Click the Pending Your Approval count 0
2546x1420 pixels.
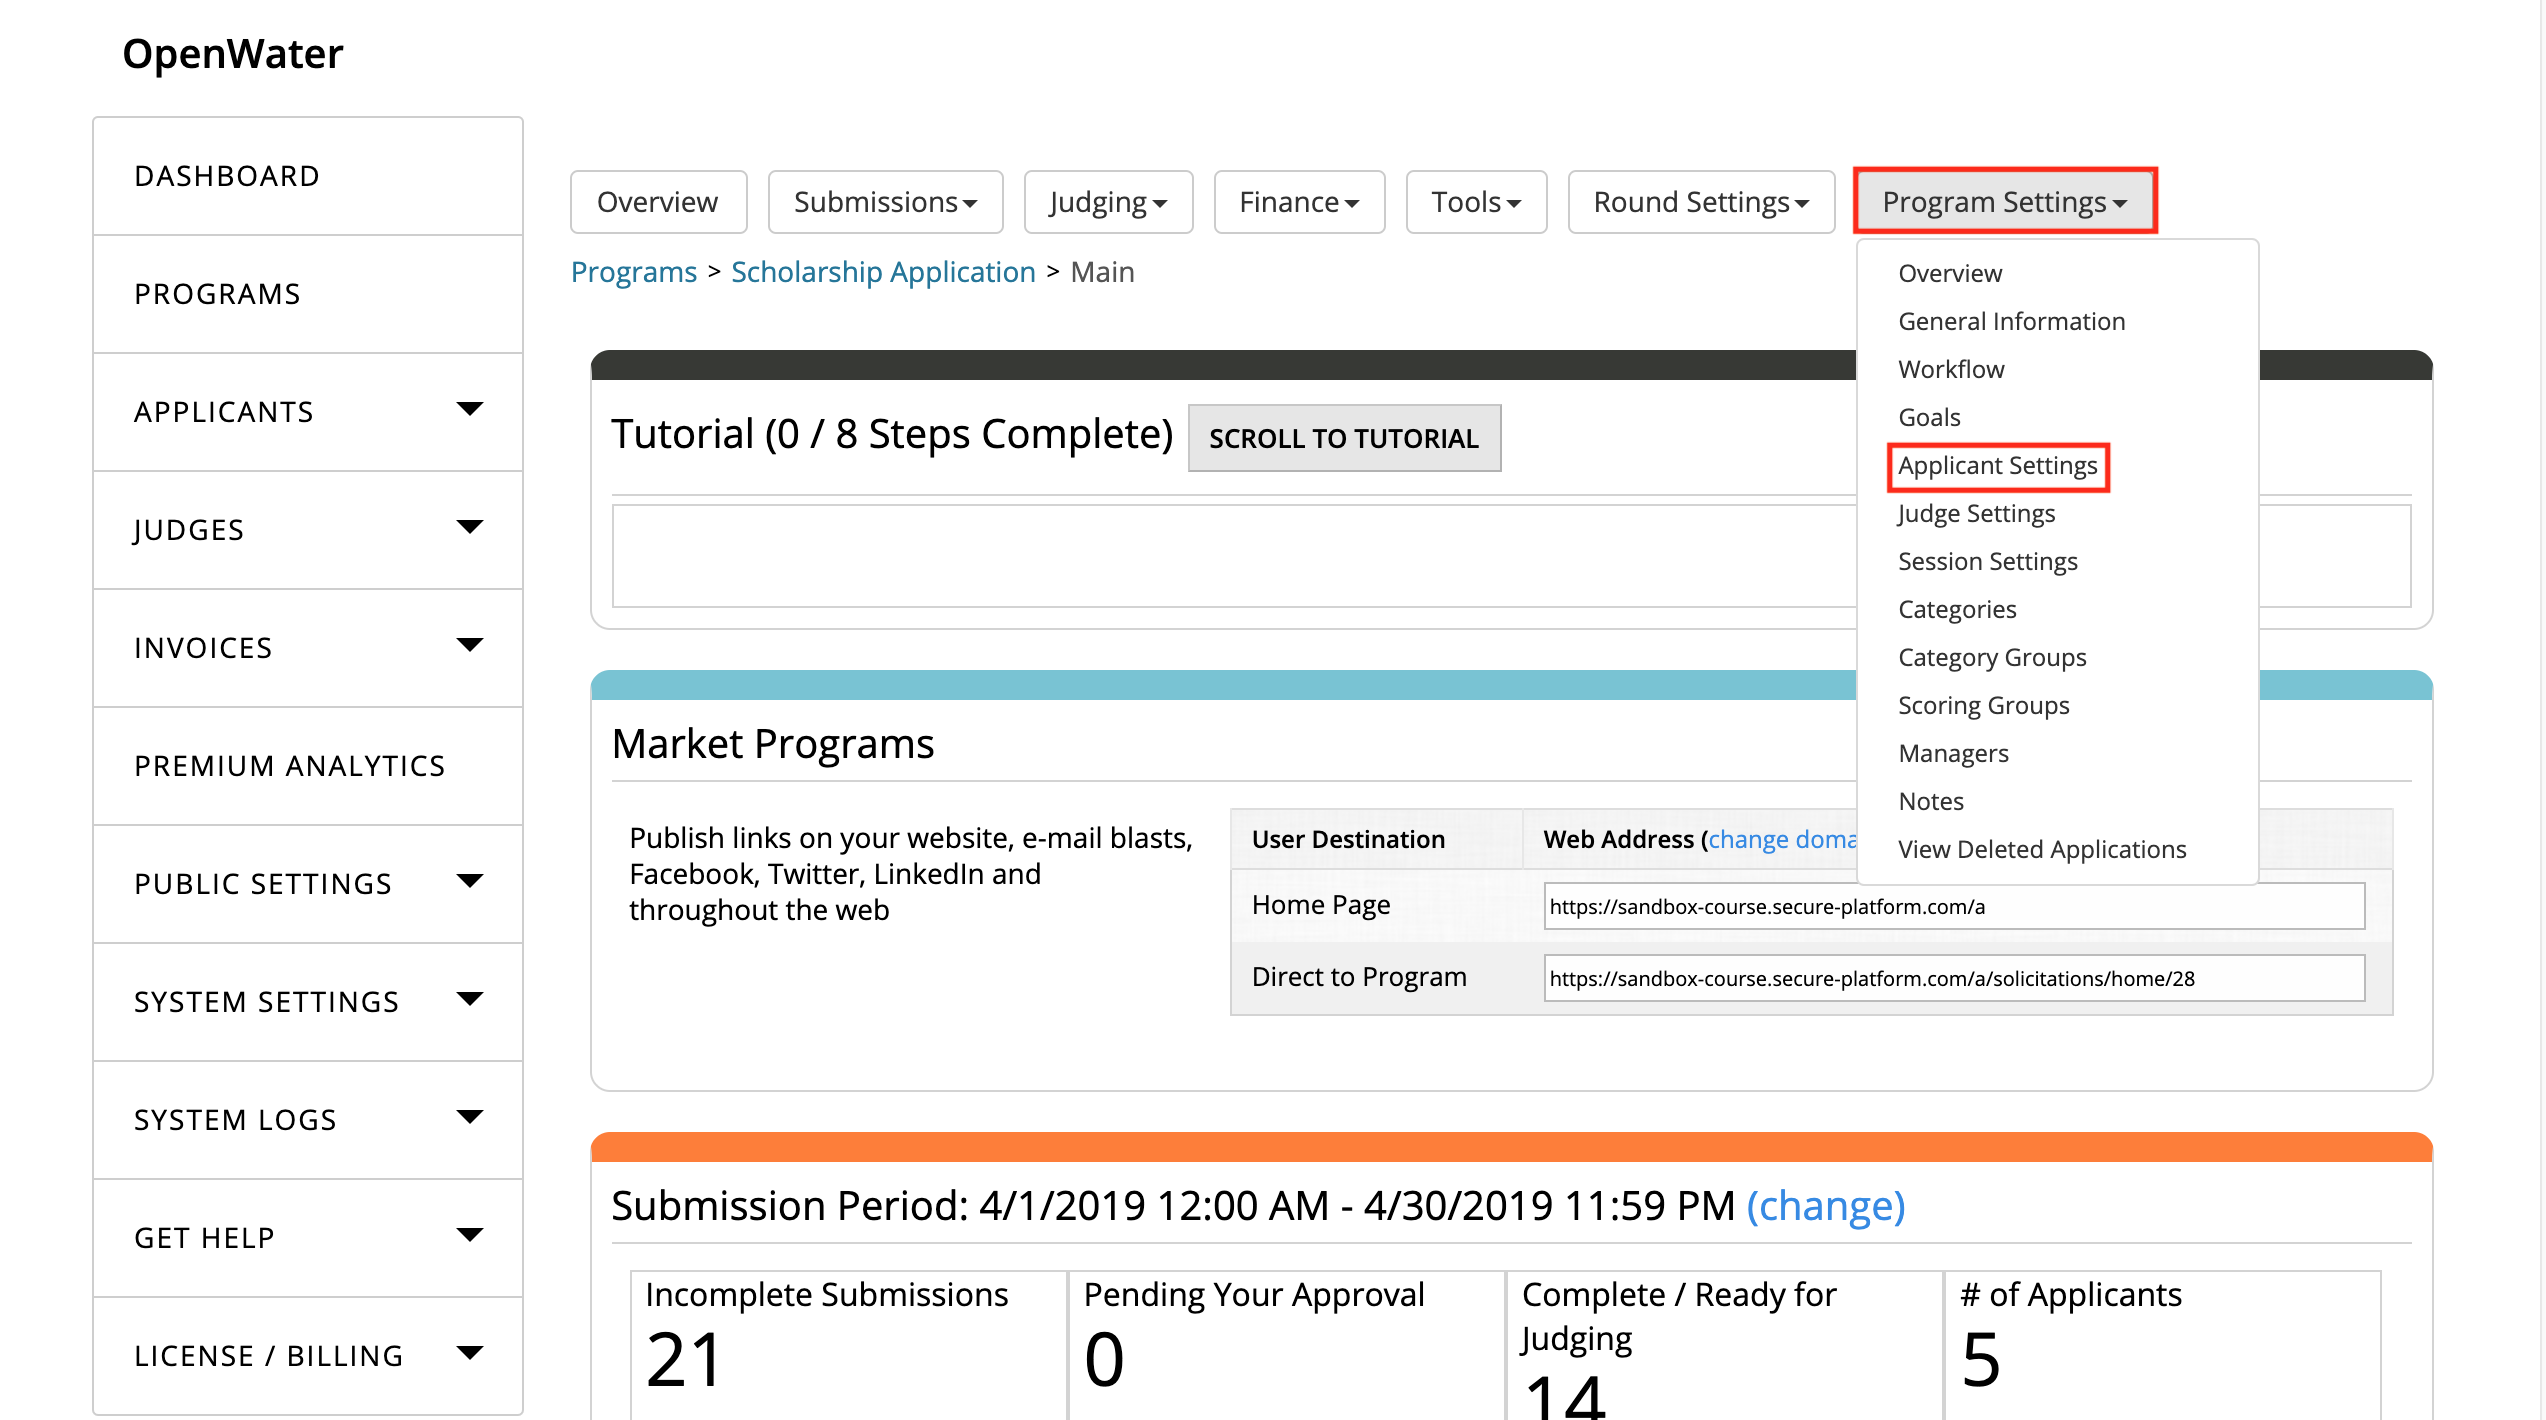(x=1105, y=1360)
